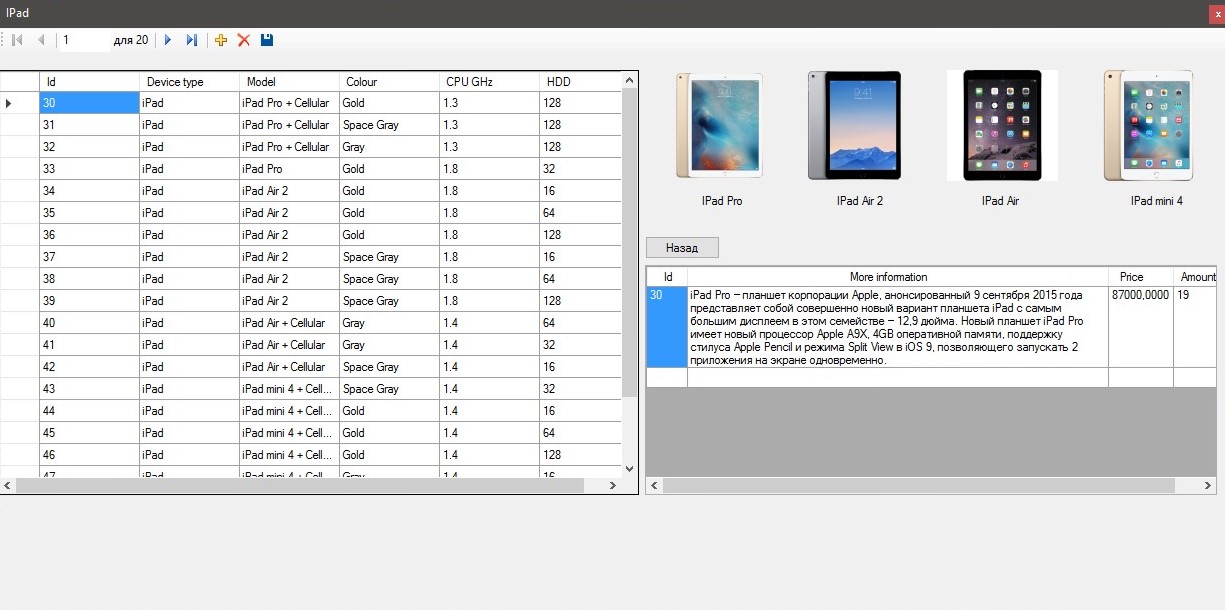Viewport: 1225px width, 610px height.
Task: Click Colour cell 'Gray' in row 32
Action: 389,147
